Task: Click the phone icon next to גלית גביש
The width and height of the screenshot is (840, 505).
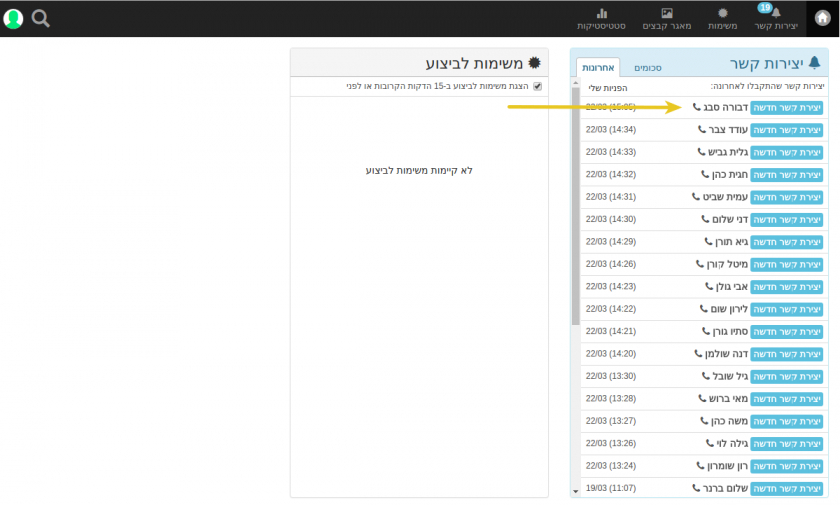Action: [701, 152]
